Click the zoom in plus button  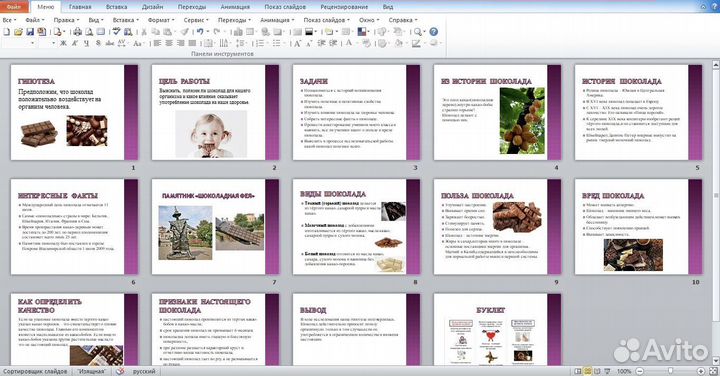(701, 371)
